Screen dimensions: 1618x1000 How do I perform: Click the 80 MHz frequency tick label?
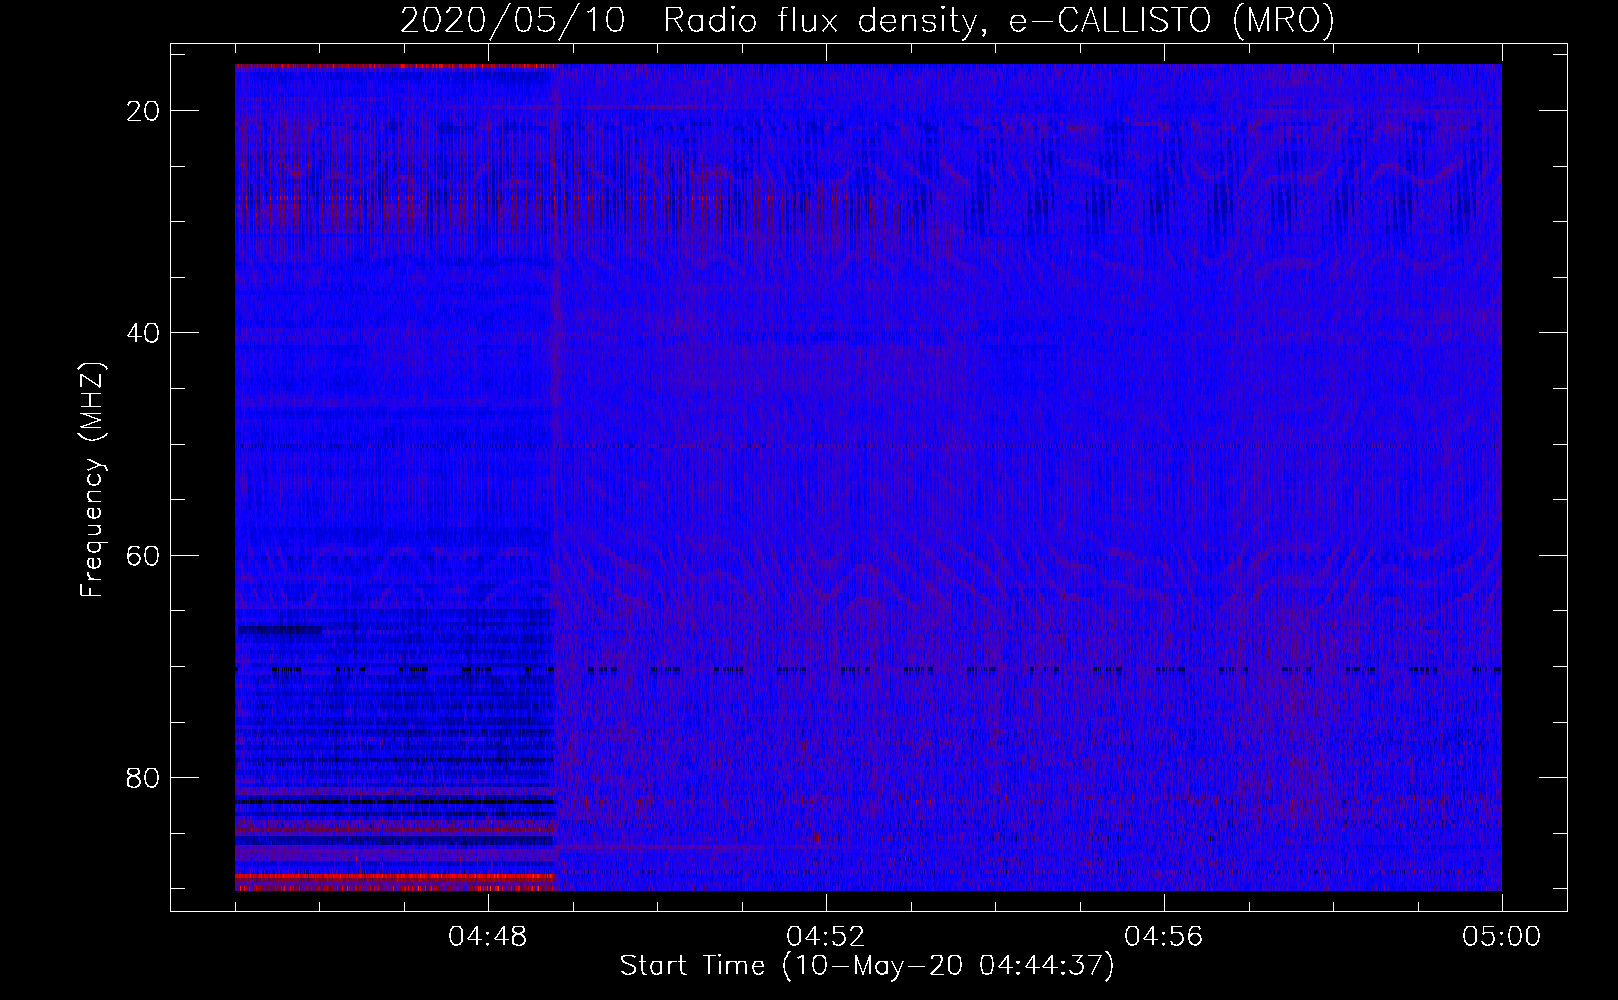click(x=143, y=777)
